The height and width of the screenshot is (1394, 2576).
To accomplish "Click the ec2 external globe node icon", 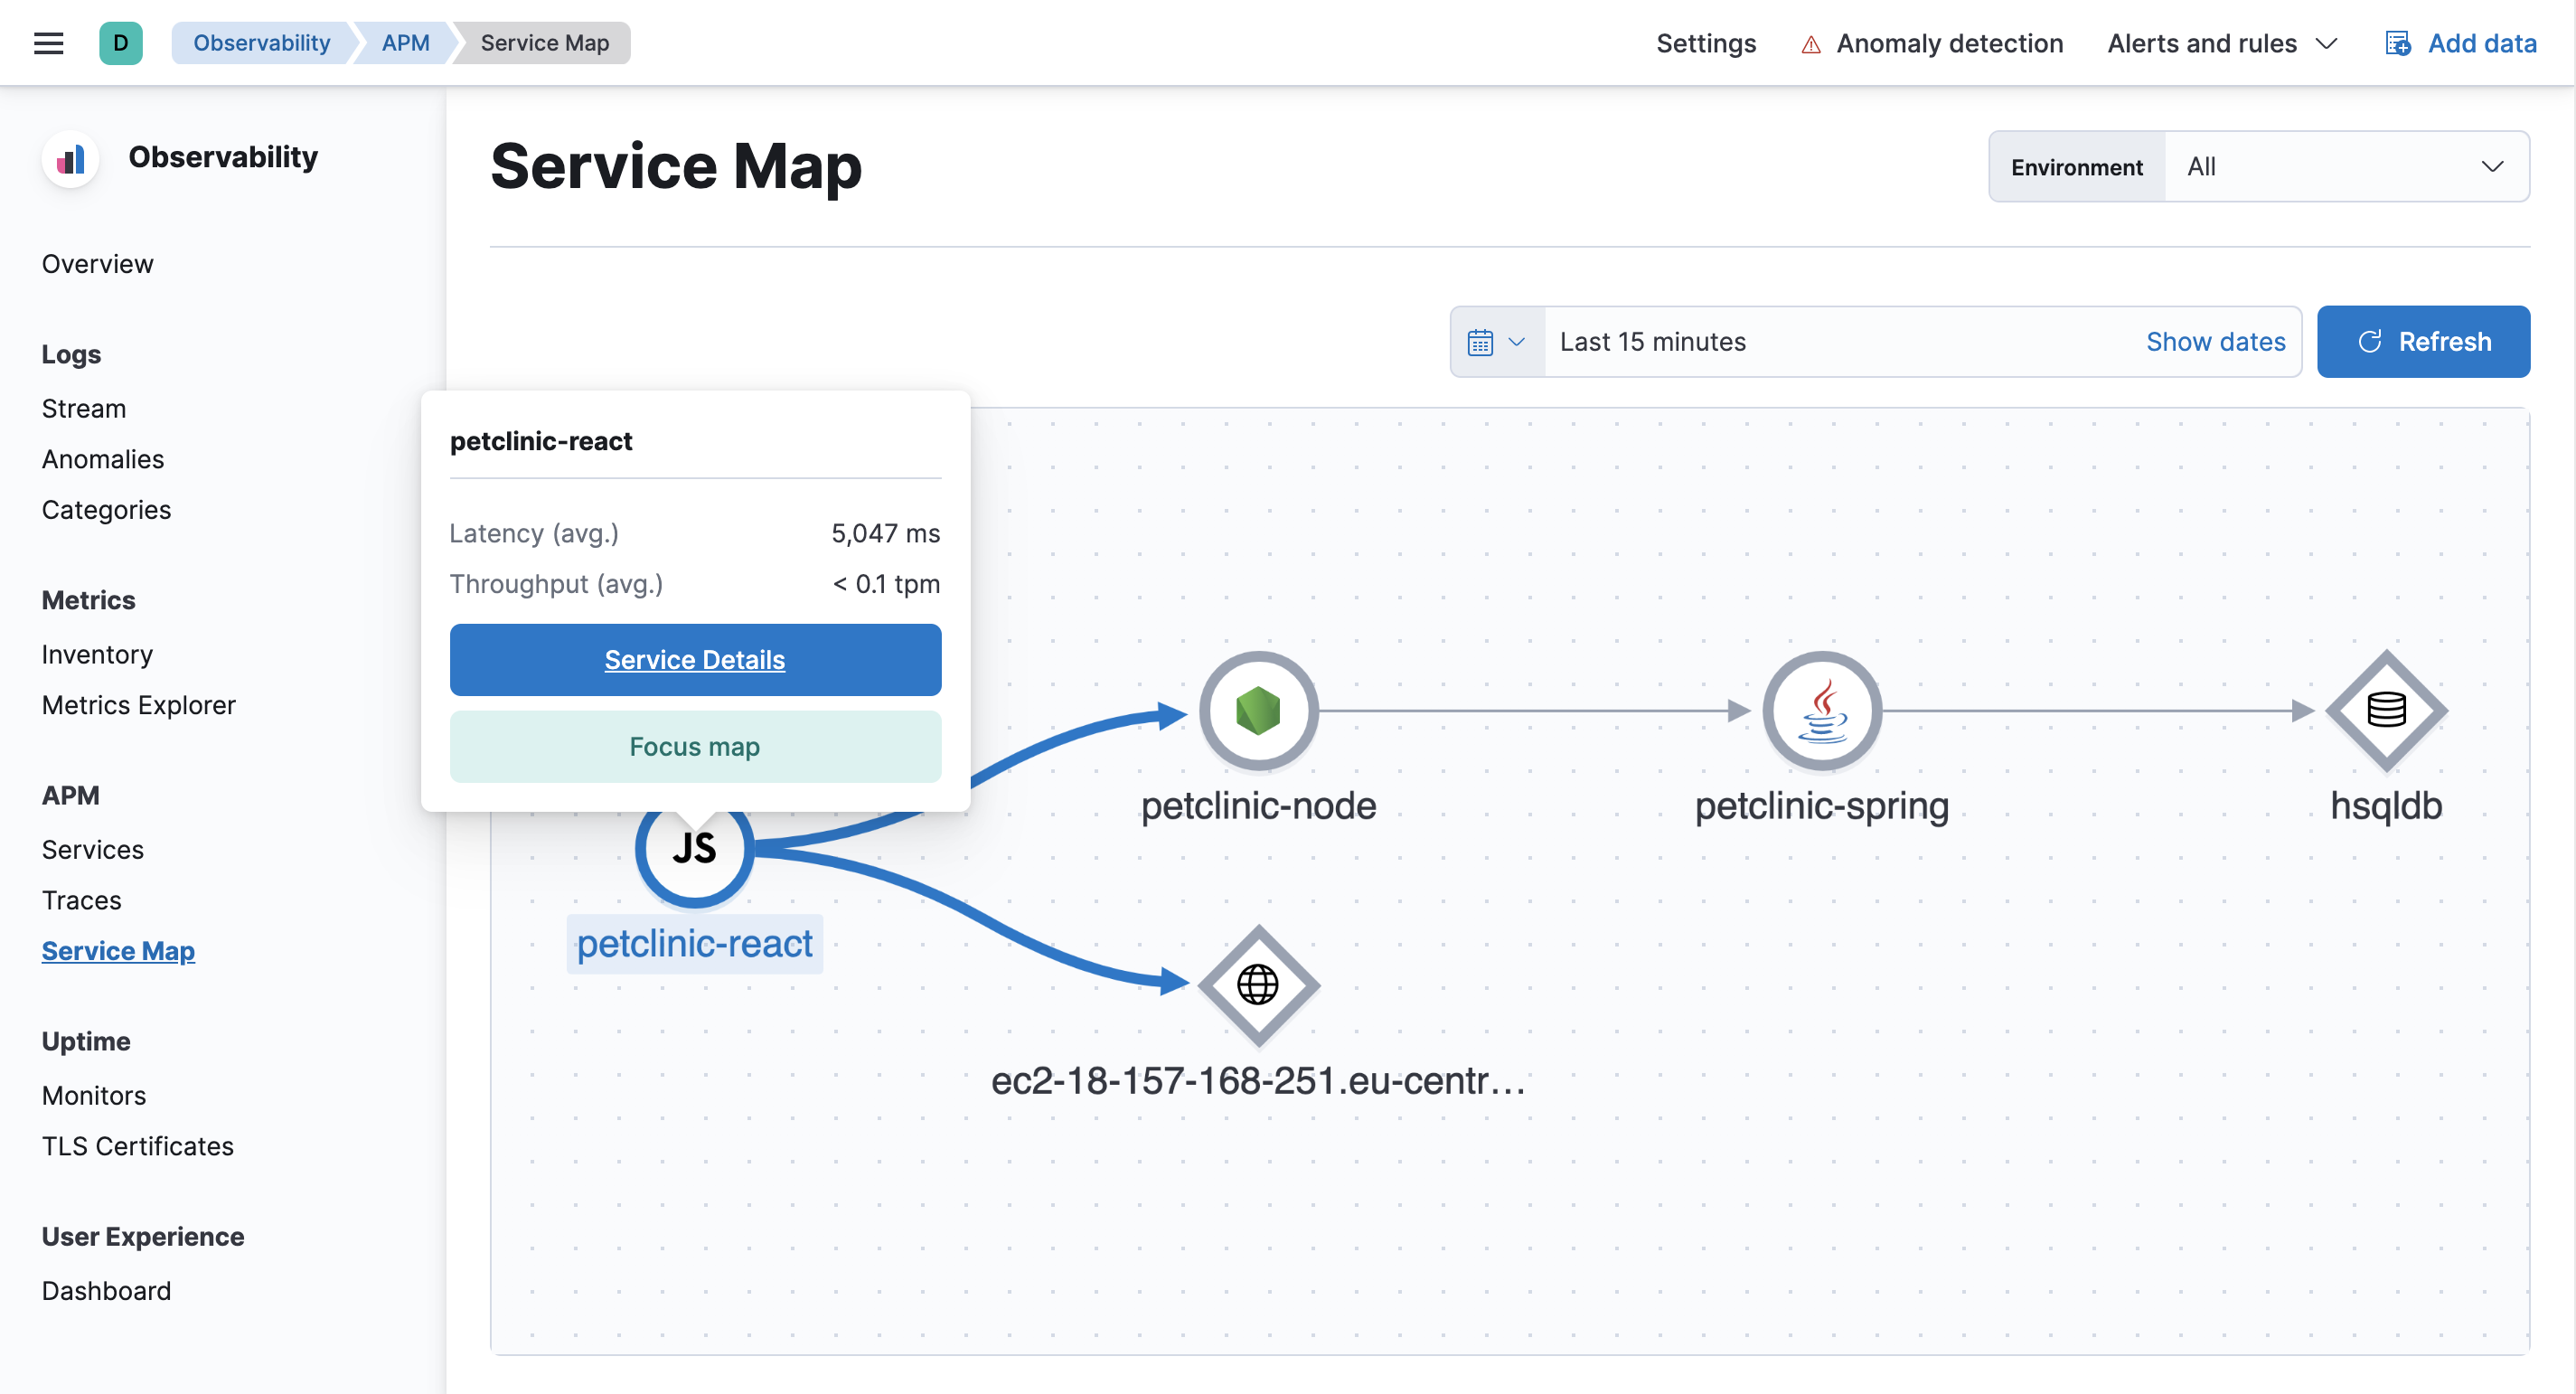I will click(1258, 985).
